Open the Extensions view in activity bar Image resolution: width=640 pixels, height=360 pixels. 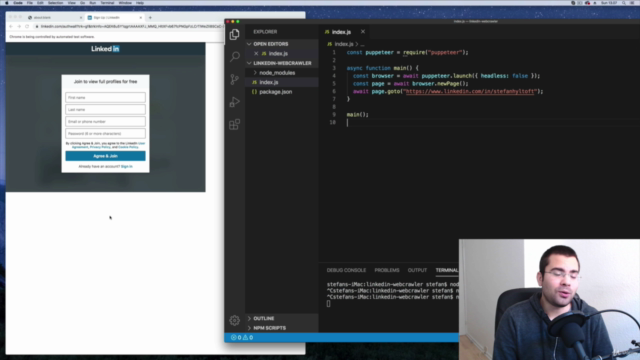click(234, 124)
